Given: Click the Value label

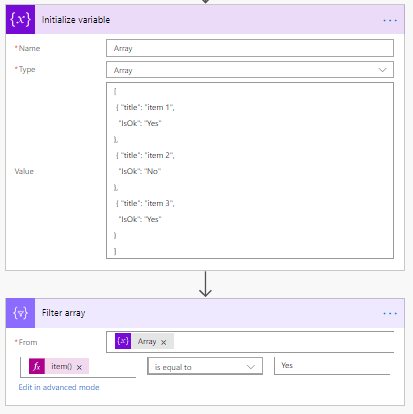Looking at the screenshot, I should [x=24, y=171].
